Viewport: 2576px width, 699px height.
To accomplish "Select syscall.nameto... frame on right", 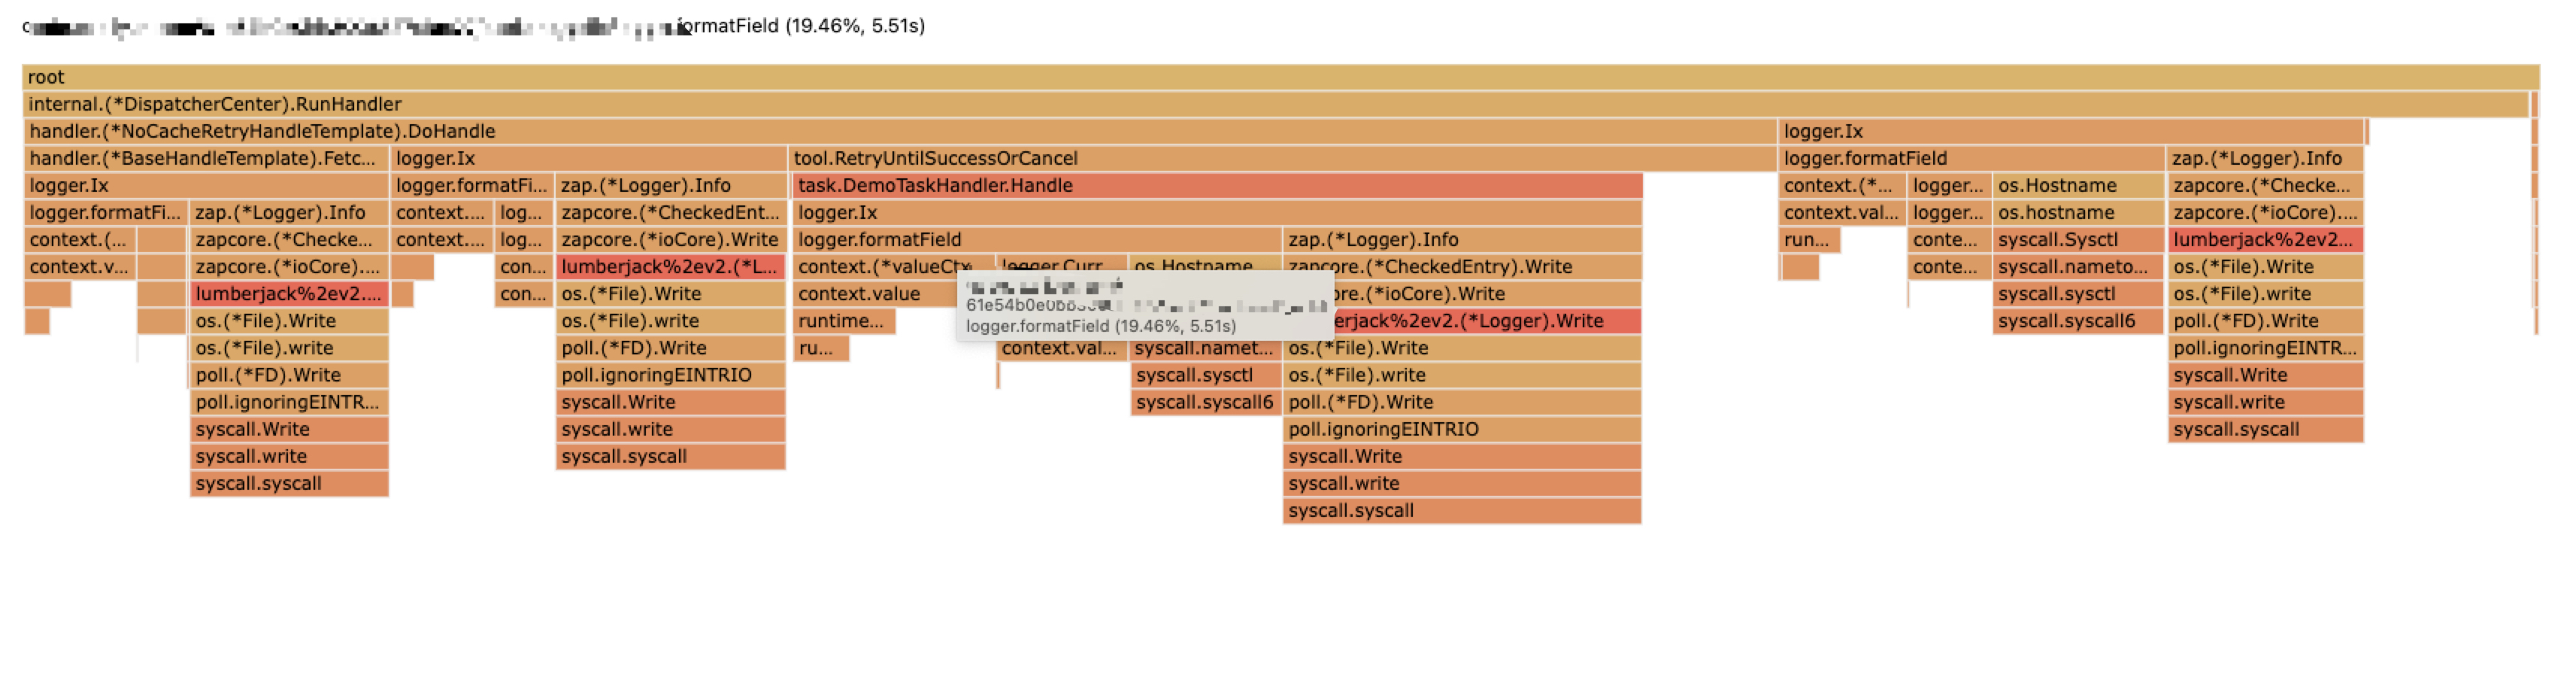I will tap(2078, 266).
